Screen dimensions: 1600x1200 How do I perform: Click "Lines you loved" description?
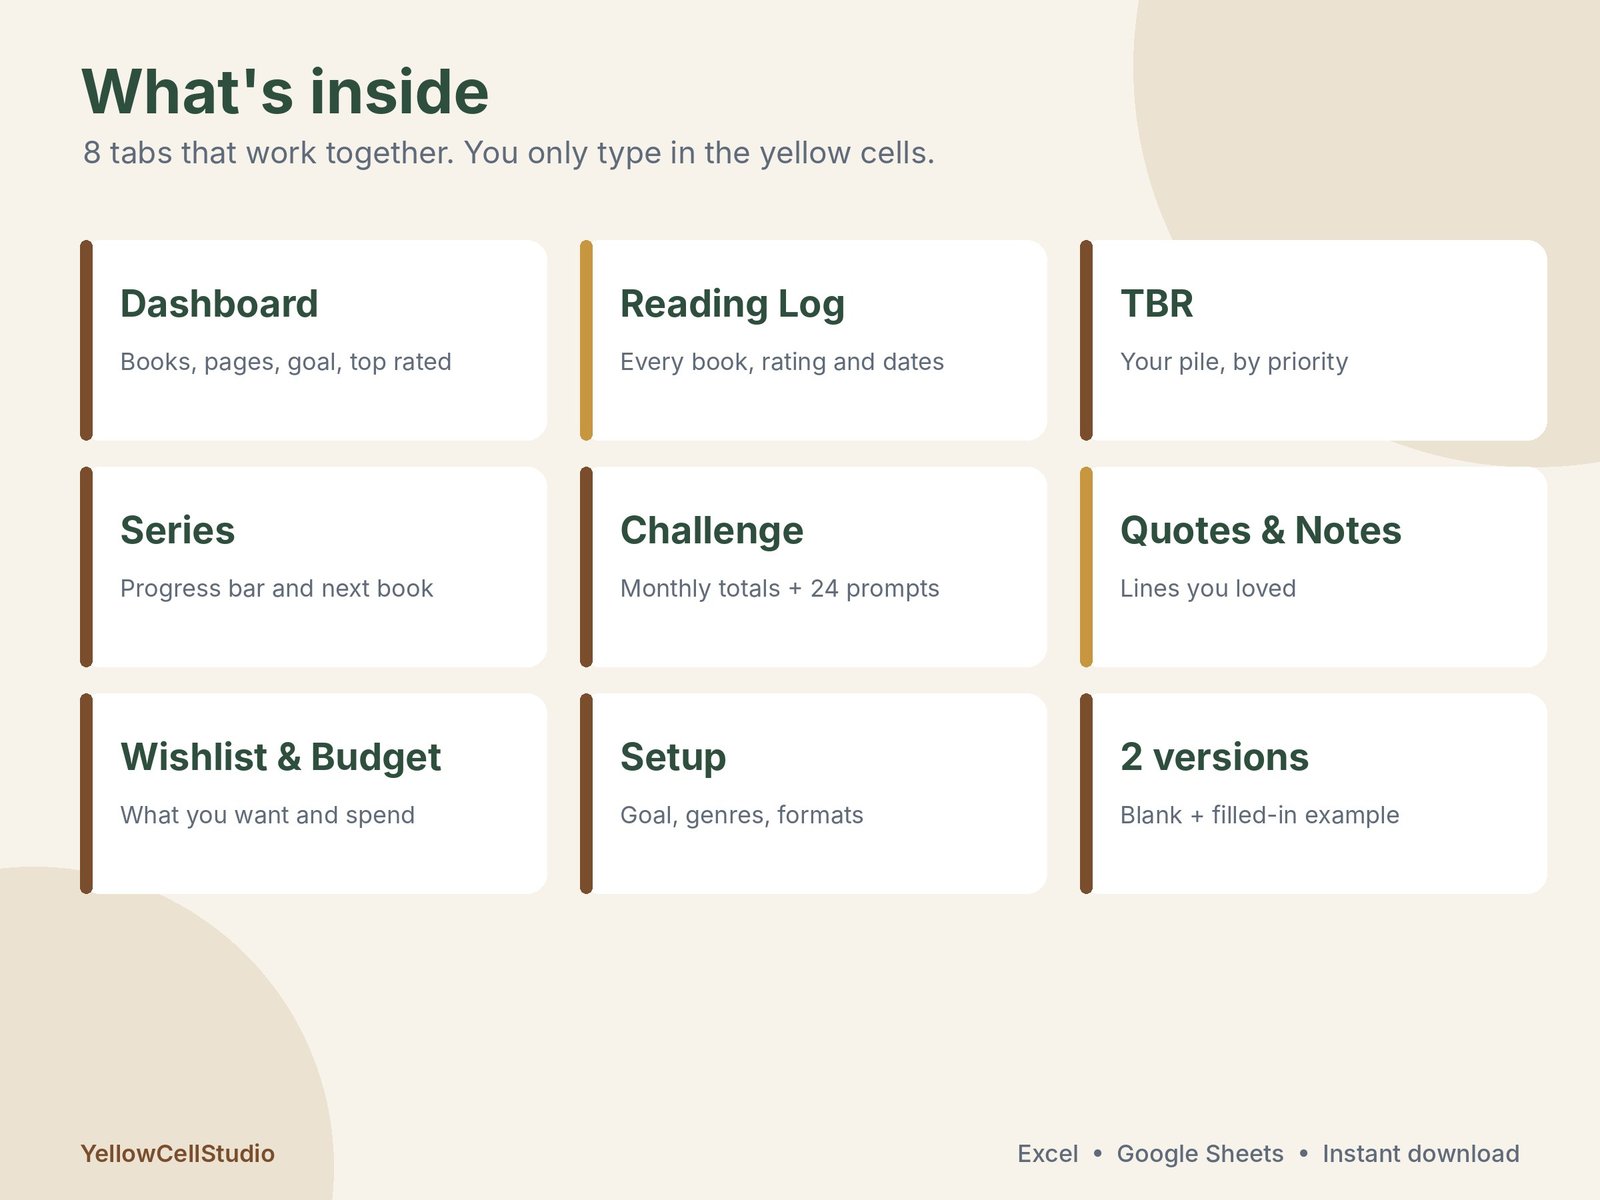coord(1208,589)
